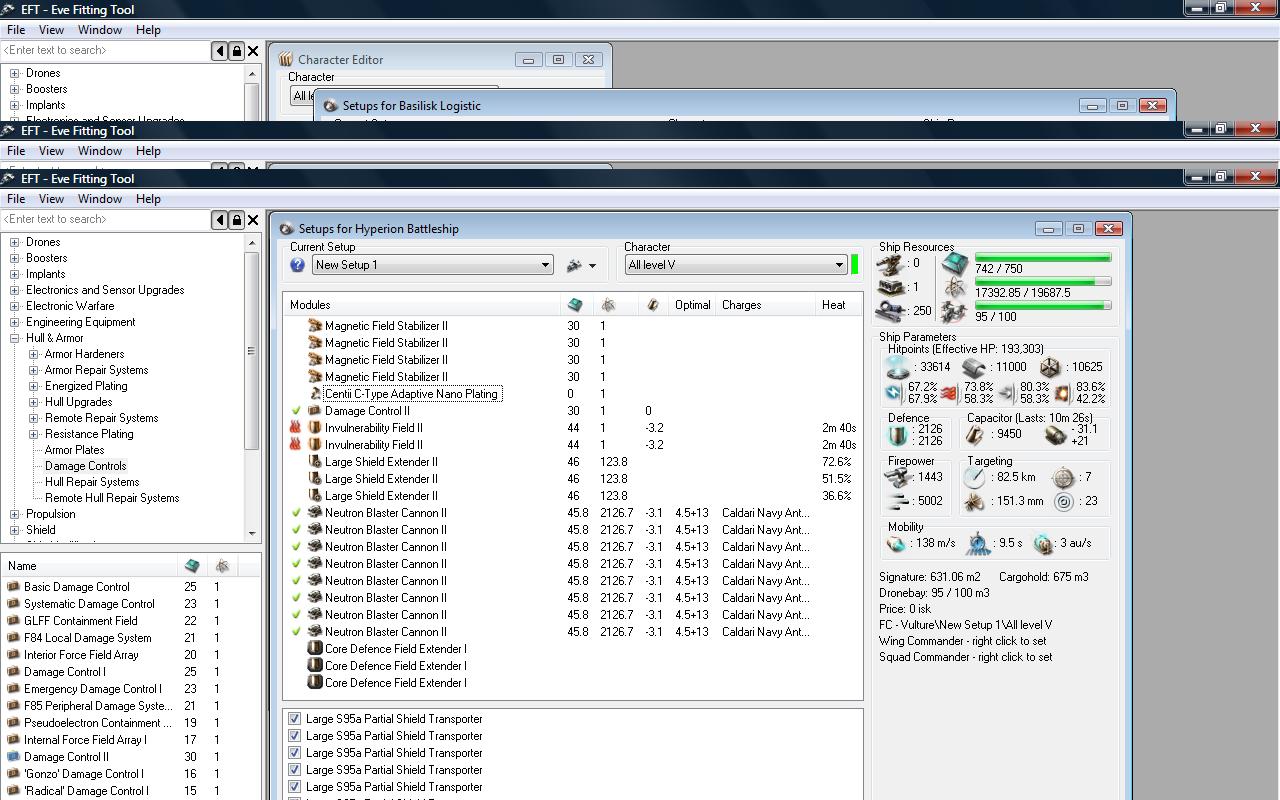Click the Defence shield icon showing 2126
This screenshot has height=800, width=1280.
pos(897,435)
